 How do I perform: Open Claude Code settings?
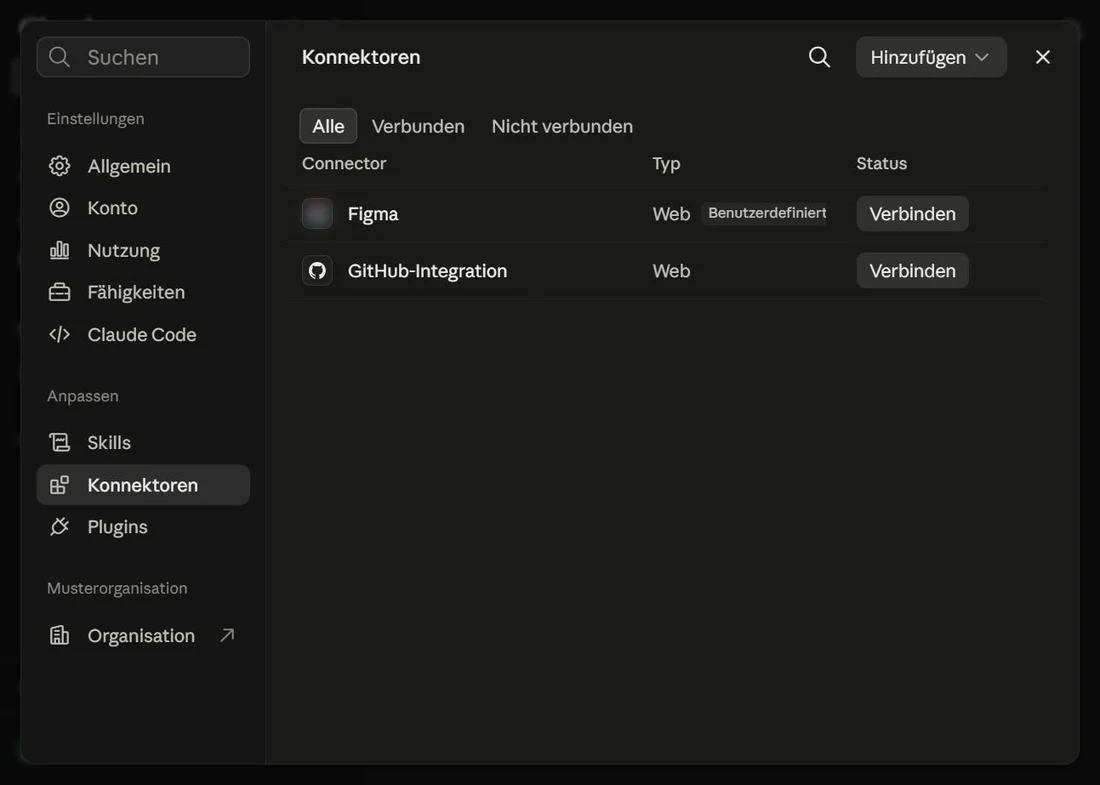pos(143,335)
